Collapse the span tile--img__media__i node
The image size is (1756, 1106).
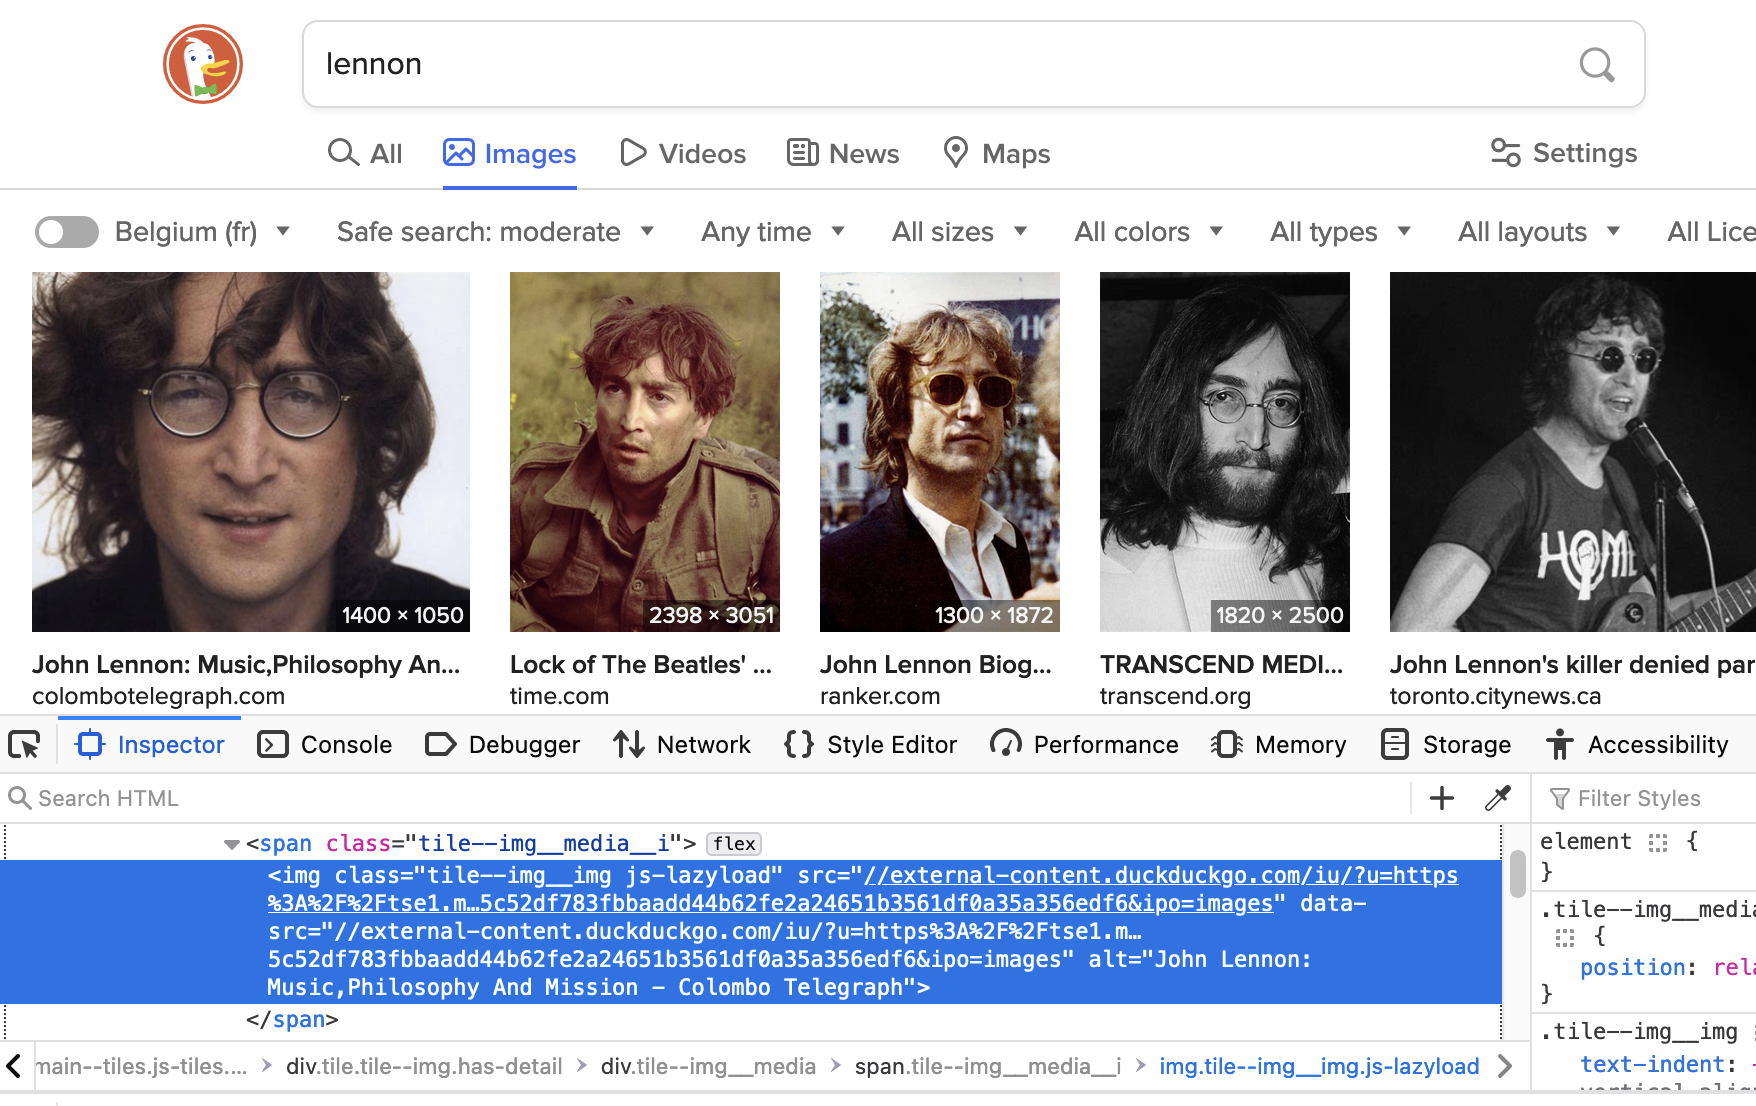coord(232,844)
